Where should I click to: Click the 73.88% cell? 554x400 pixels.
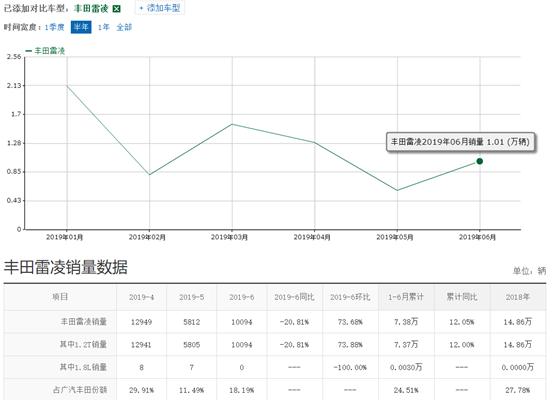coord(350,345)
